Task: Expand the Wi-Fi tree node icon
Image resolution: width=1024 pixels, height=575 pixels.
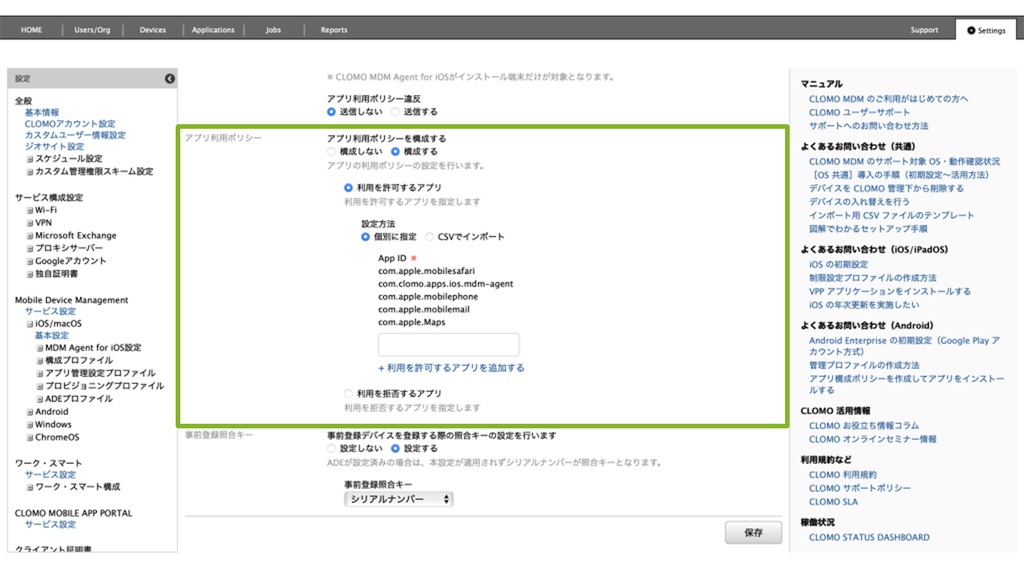Action: point(30,211)
